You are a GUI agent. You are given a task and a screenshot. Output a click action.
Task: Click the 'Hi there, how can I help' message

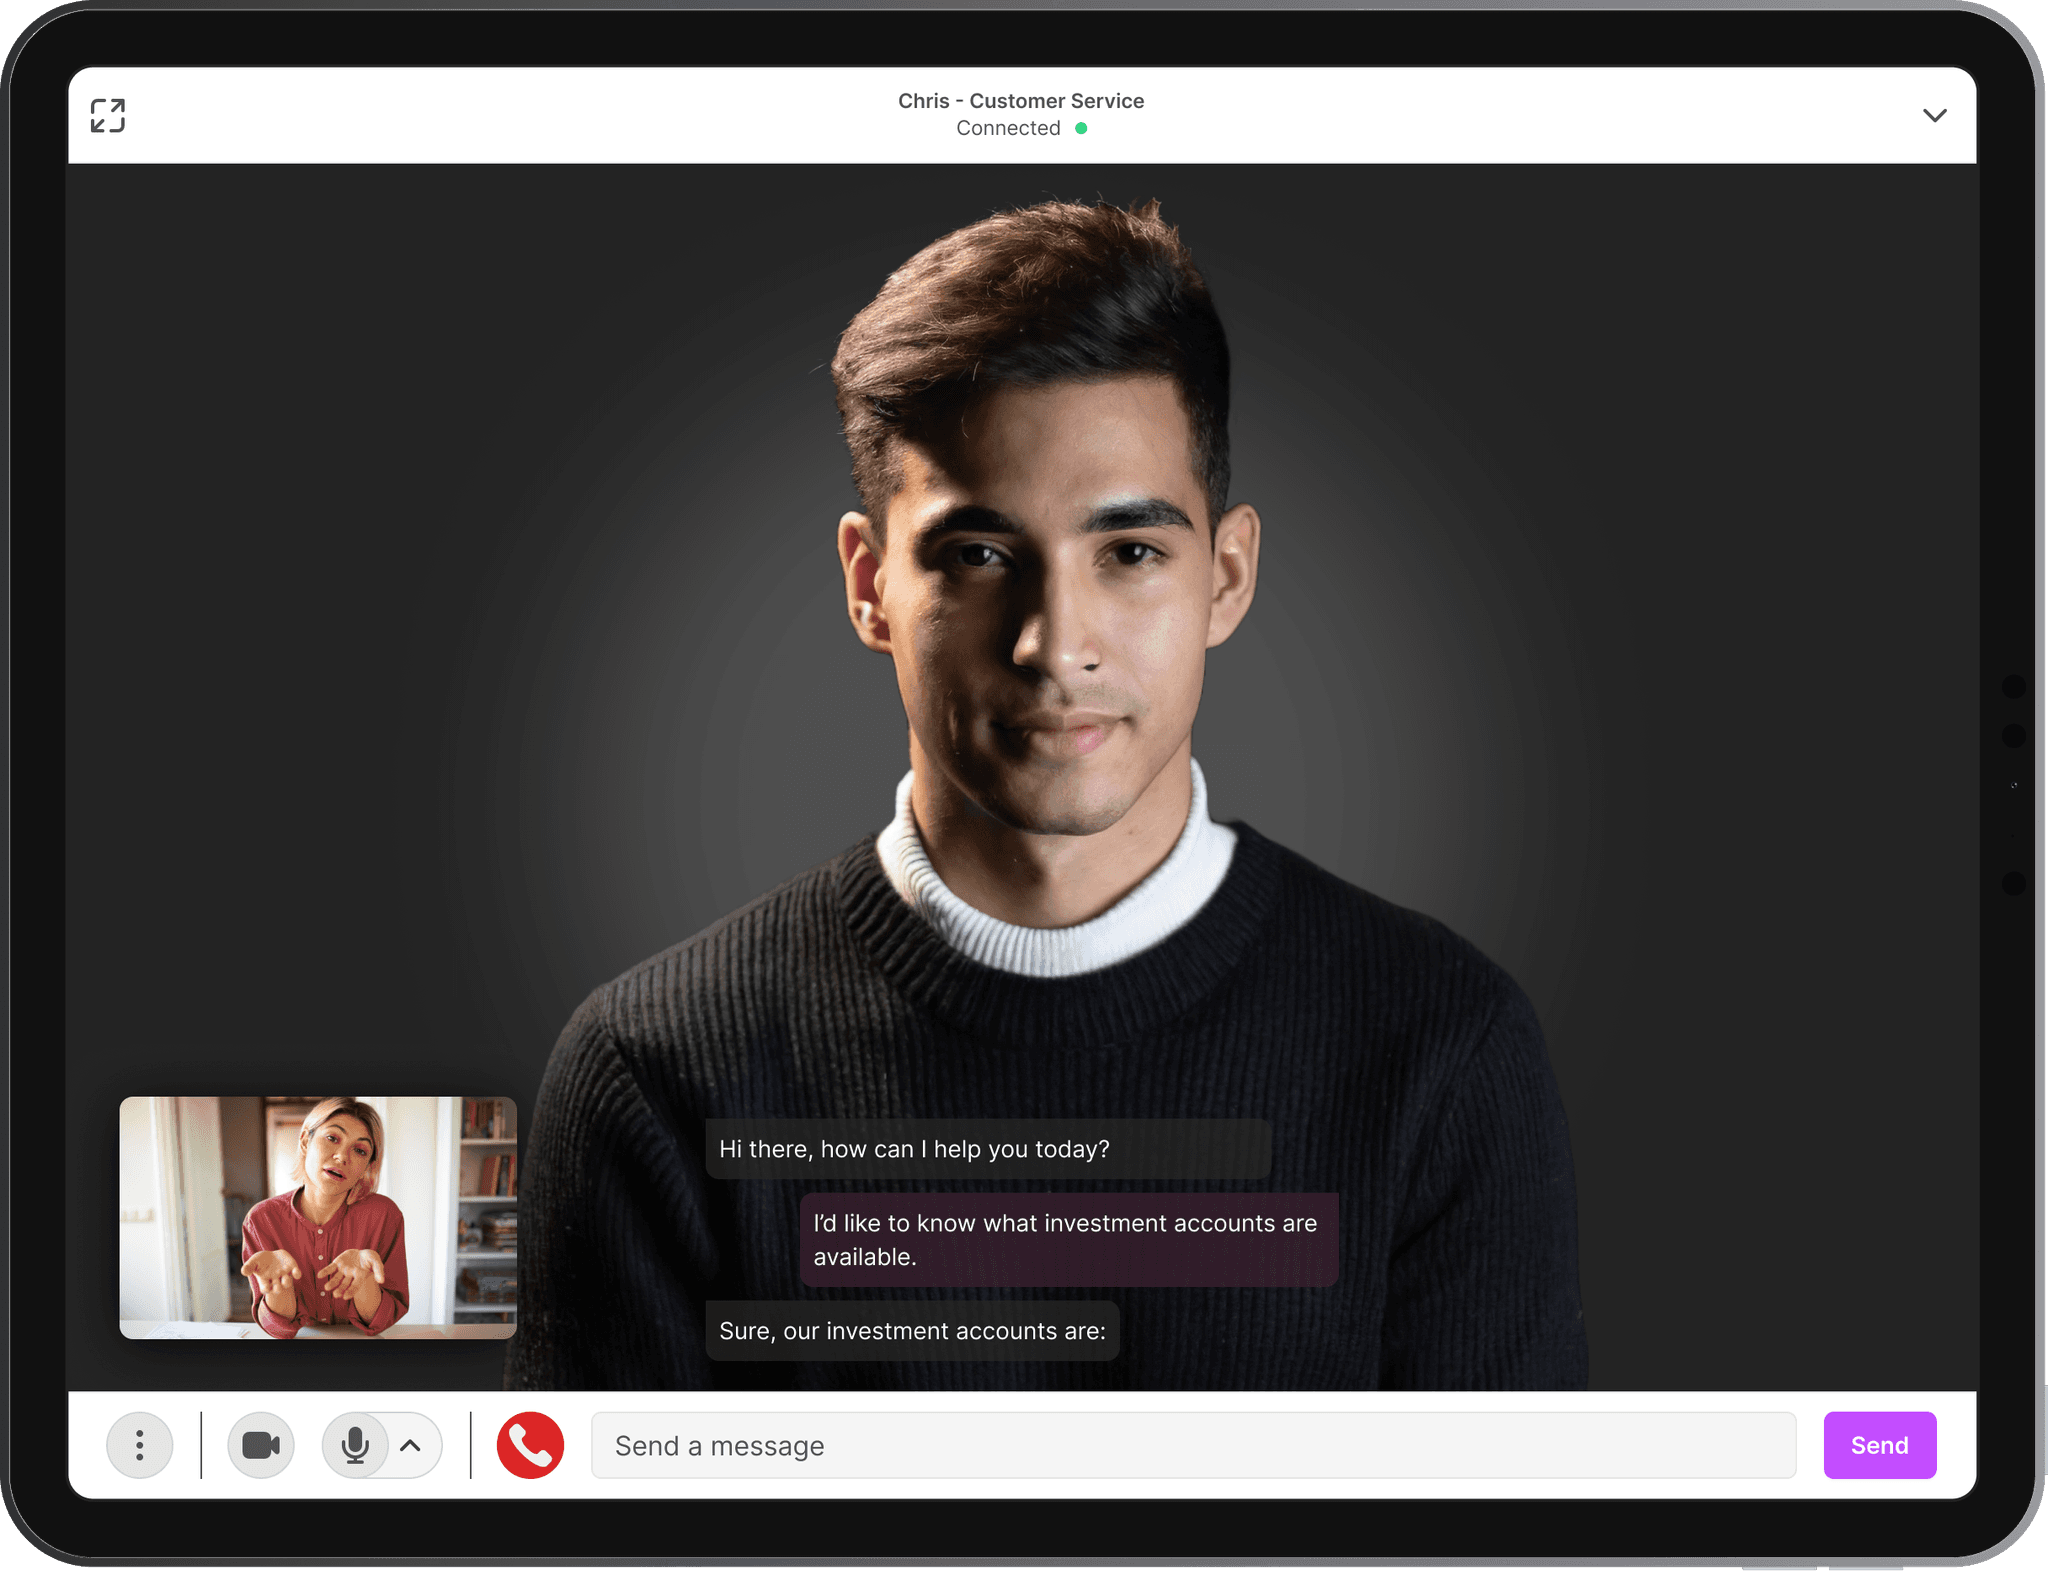click(914, 1149)
